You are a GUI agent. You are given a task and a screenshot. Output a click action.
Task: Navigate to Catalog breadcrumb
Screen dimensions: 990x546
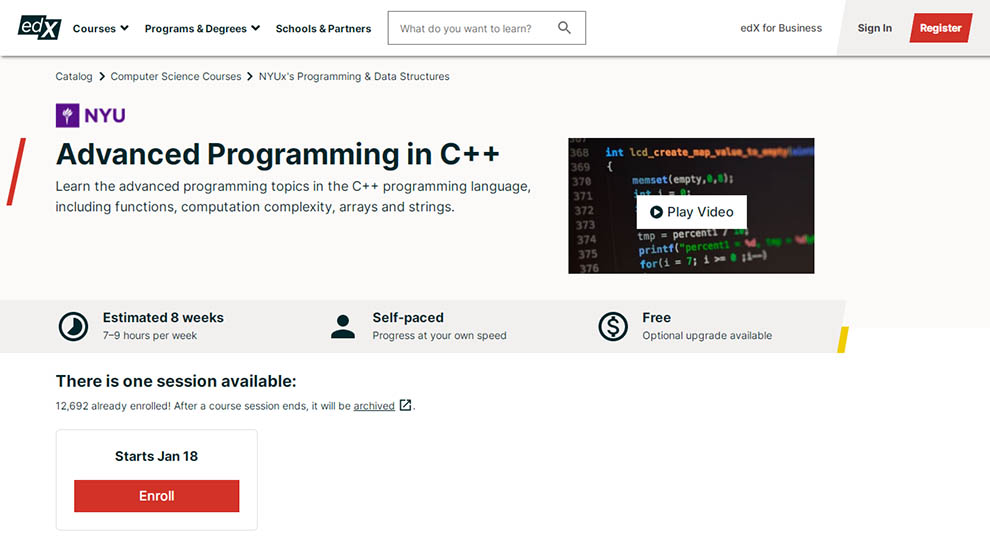(74, 76)
